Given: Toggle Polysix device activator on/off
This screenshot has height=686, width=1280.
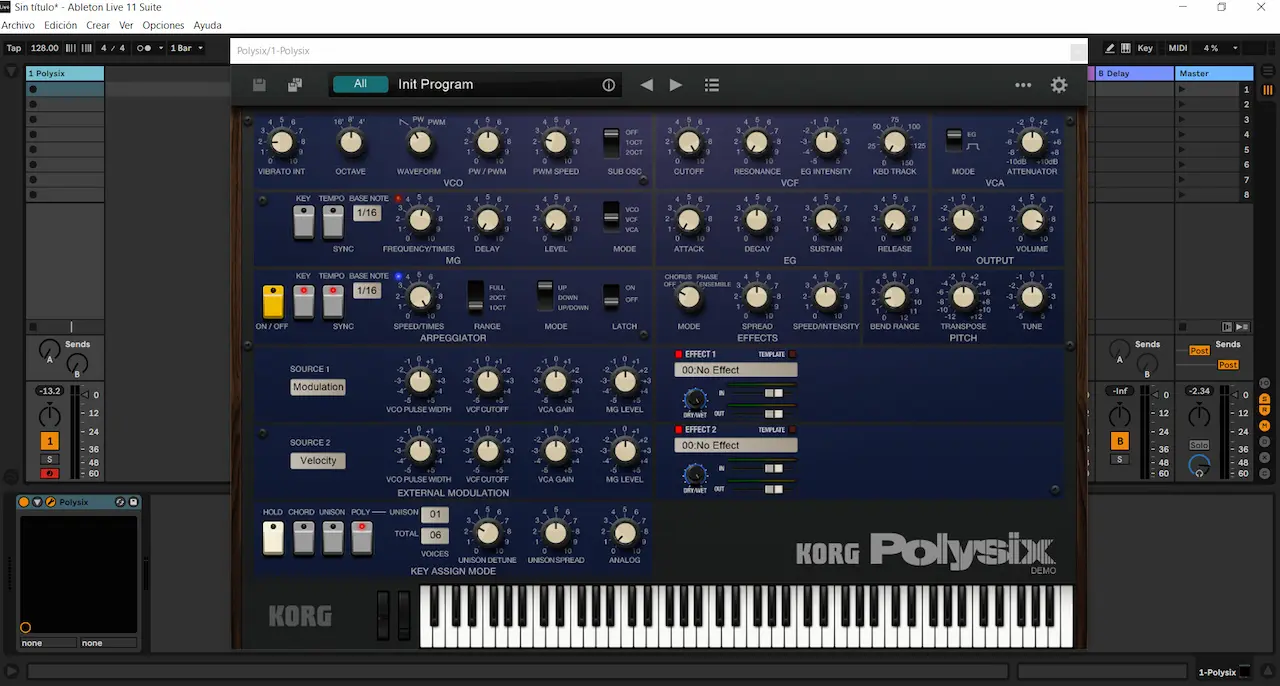Looking at the screenshot, I should [x=24, y=502].
